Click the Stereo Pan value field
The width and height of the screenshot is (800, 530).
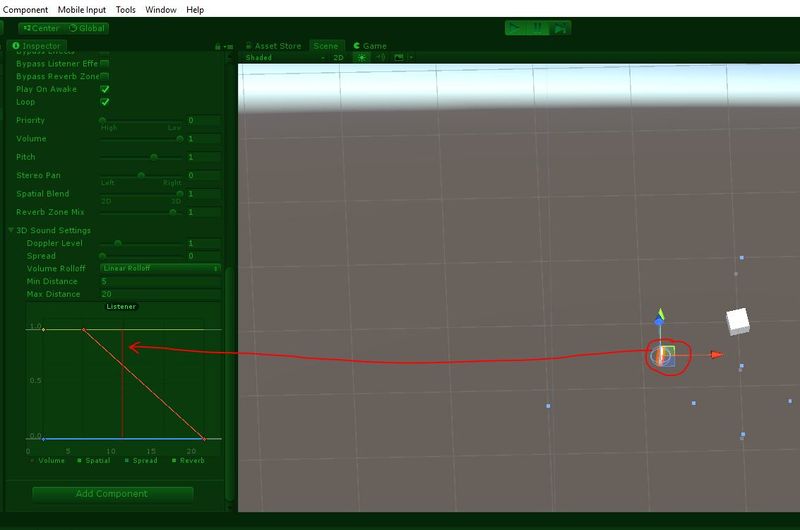(x=204, y=175)
